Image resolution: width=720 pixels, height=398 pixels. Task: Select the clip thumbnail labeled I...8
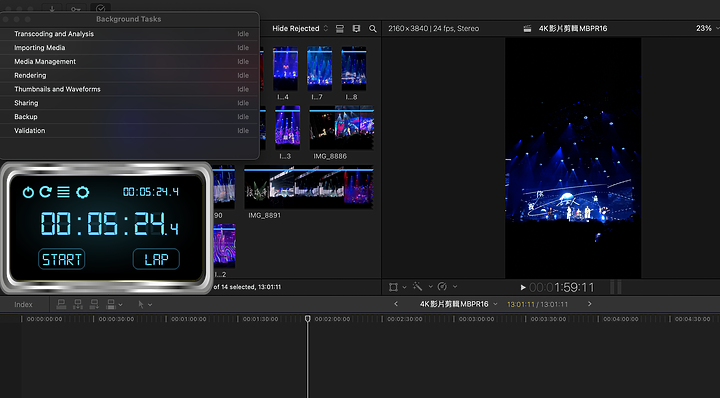(x=354, y=68)
